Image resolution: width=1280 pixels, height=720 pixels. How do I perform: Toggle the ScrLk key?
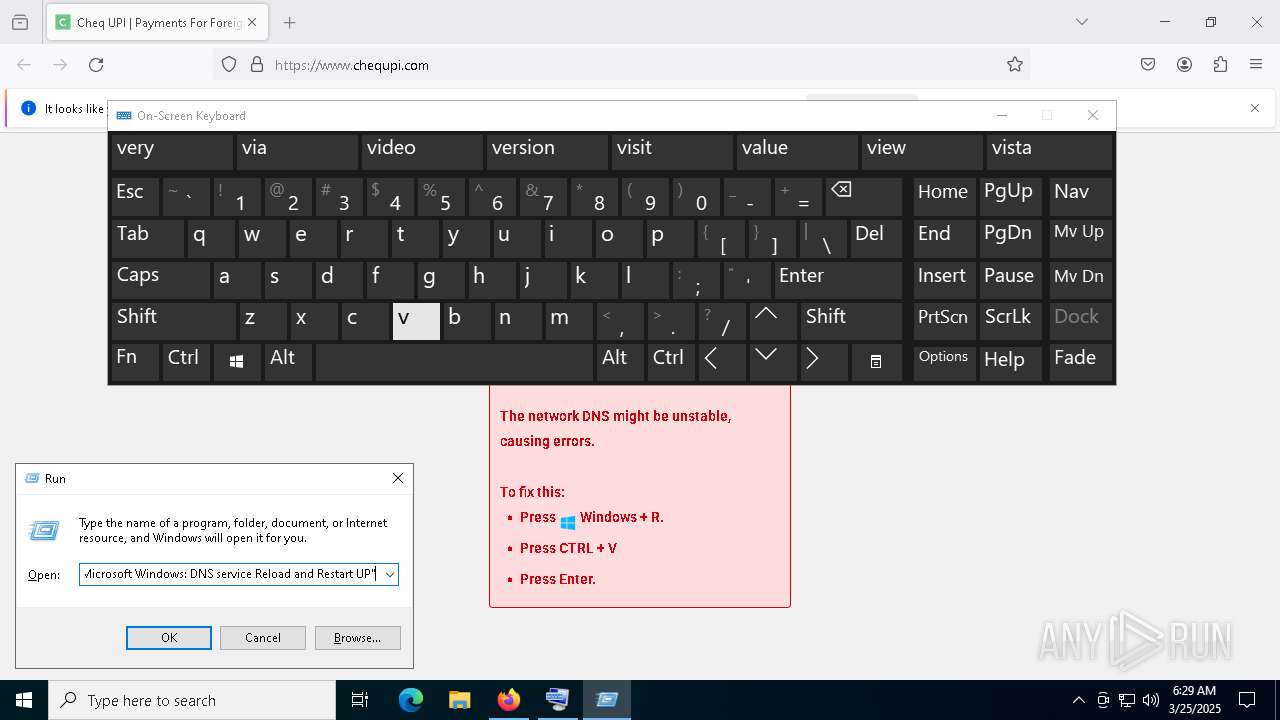coord(1011,321)
